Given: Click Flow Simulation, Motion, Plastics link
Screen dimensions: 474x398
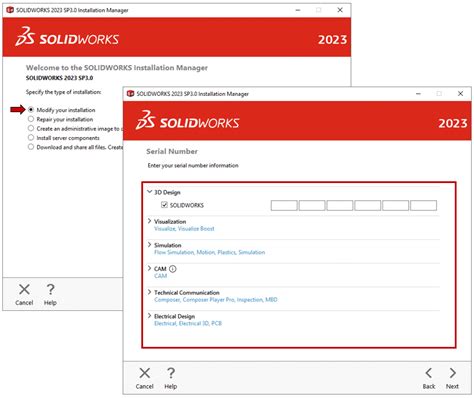Looking at the screenshot, I should click(209, 252).
